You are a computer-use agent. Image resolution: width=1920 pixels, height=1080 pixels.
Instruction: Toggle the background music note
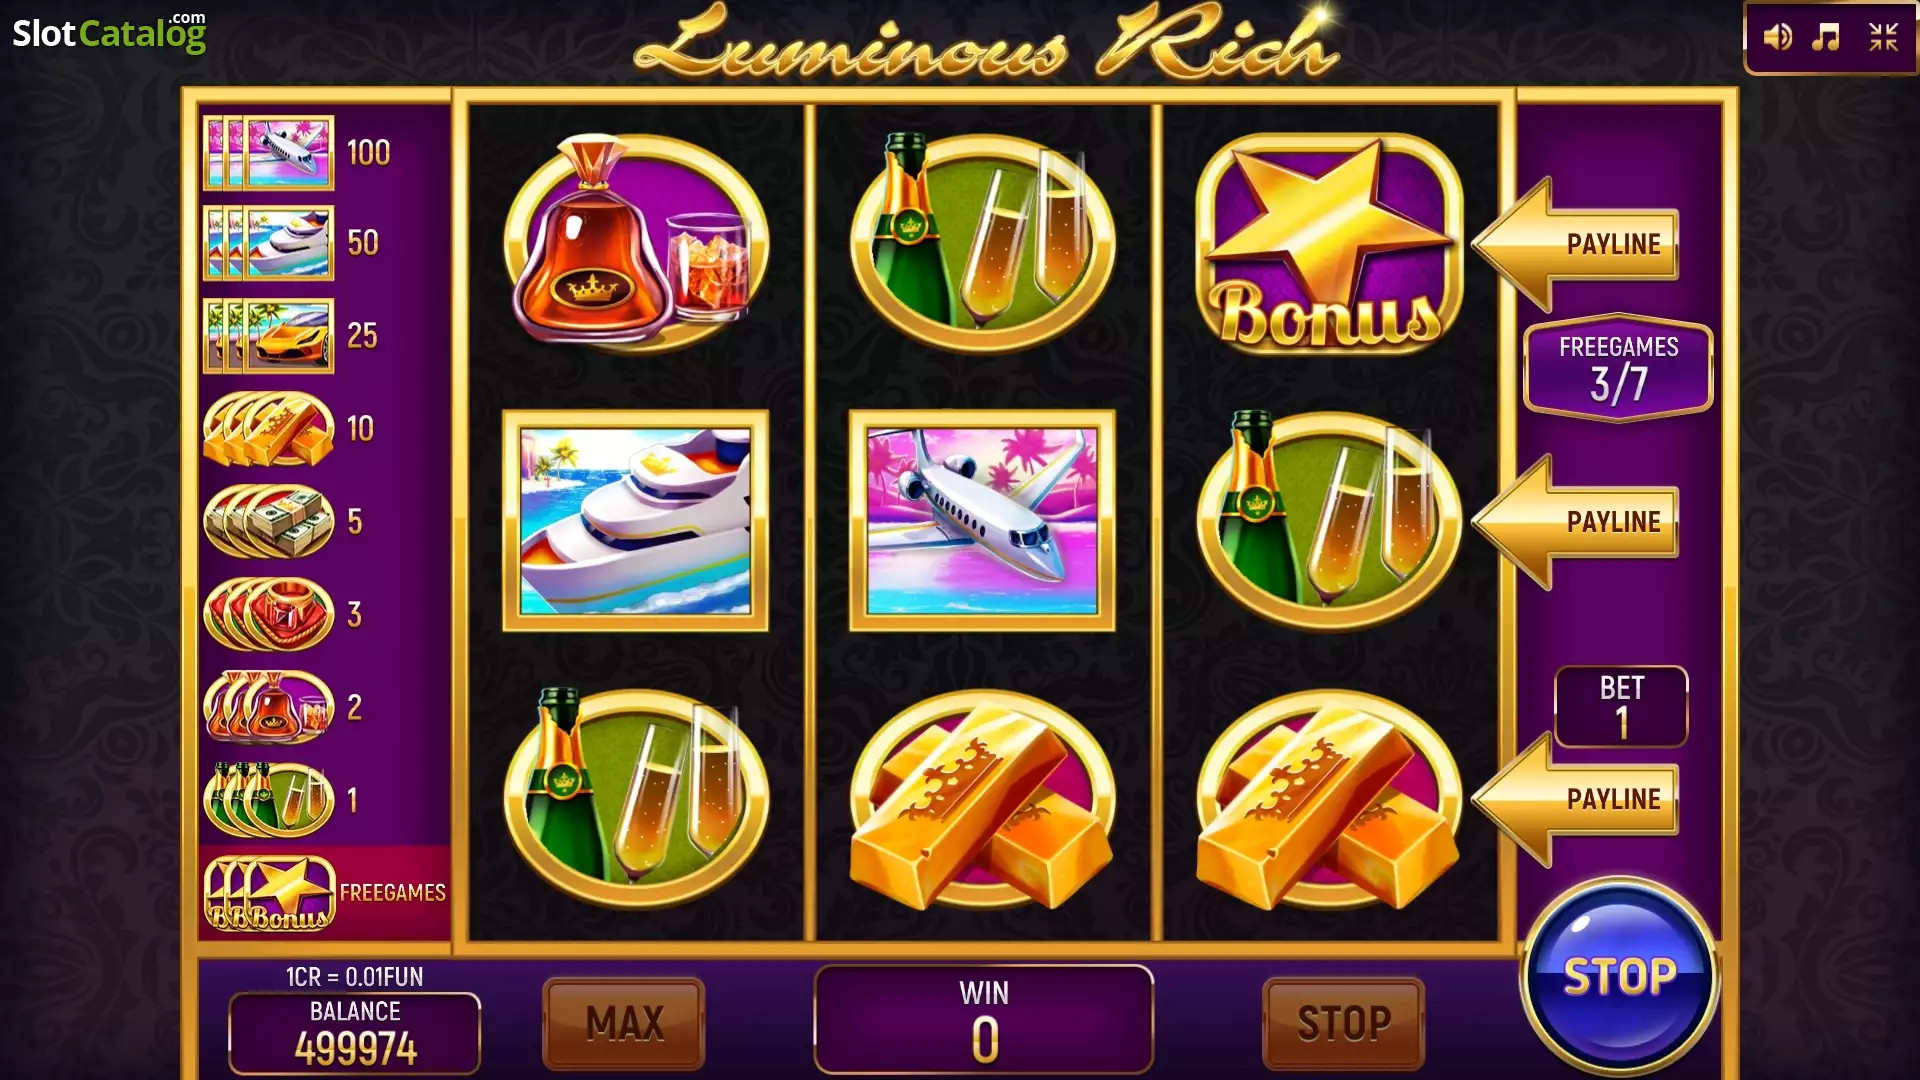(x=1826, y=38)
